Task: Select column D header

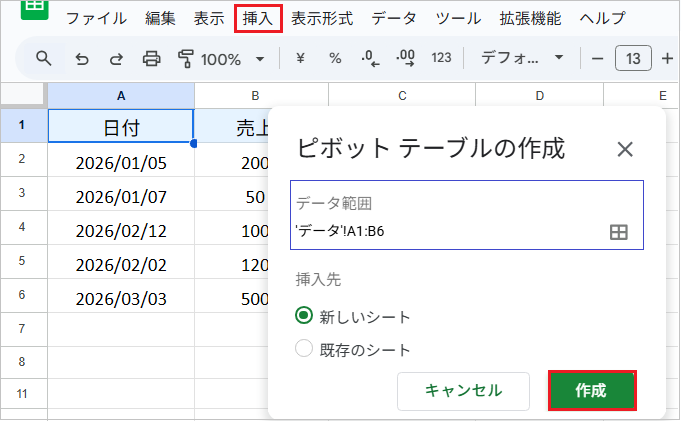Action: coord(539,95)
